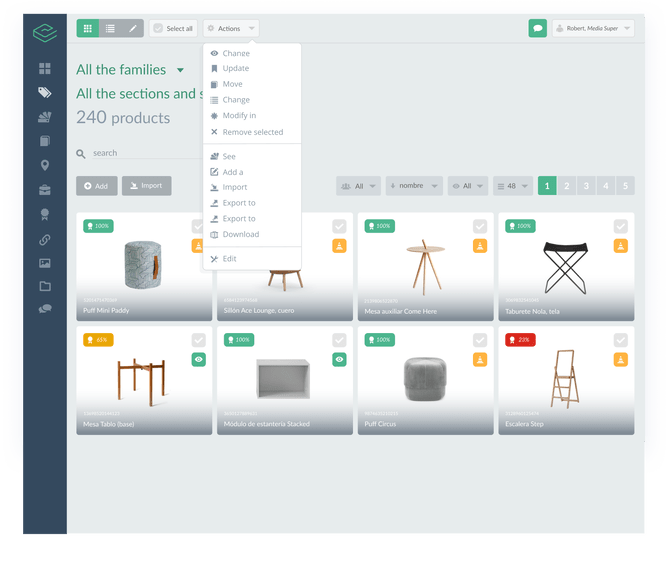Open the tags icon in sidebar
668x568 pixels.
pyautogui.click(x=45, y=92)
